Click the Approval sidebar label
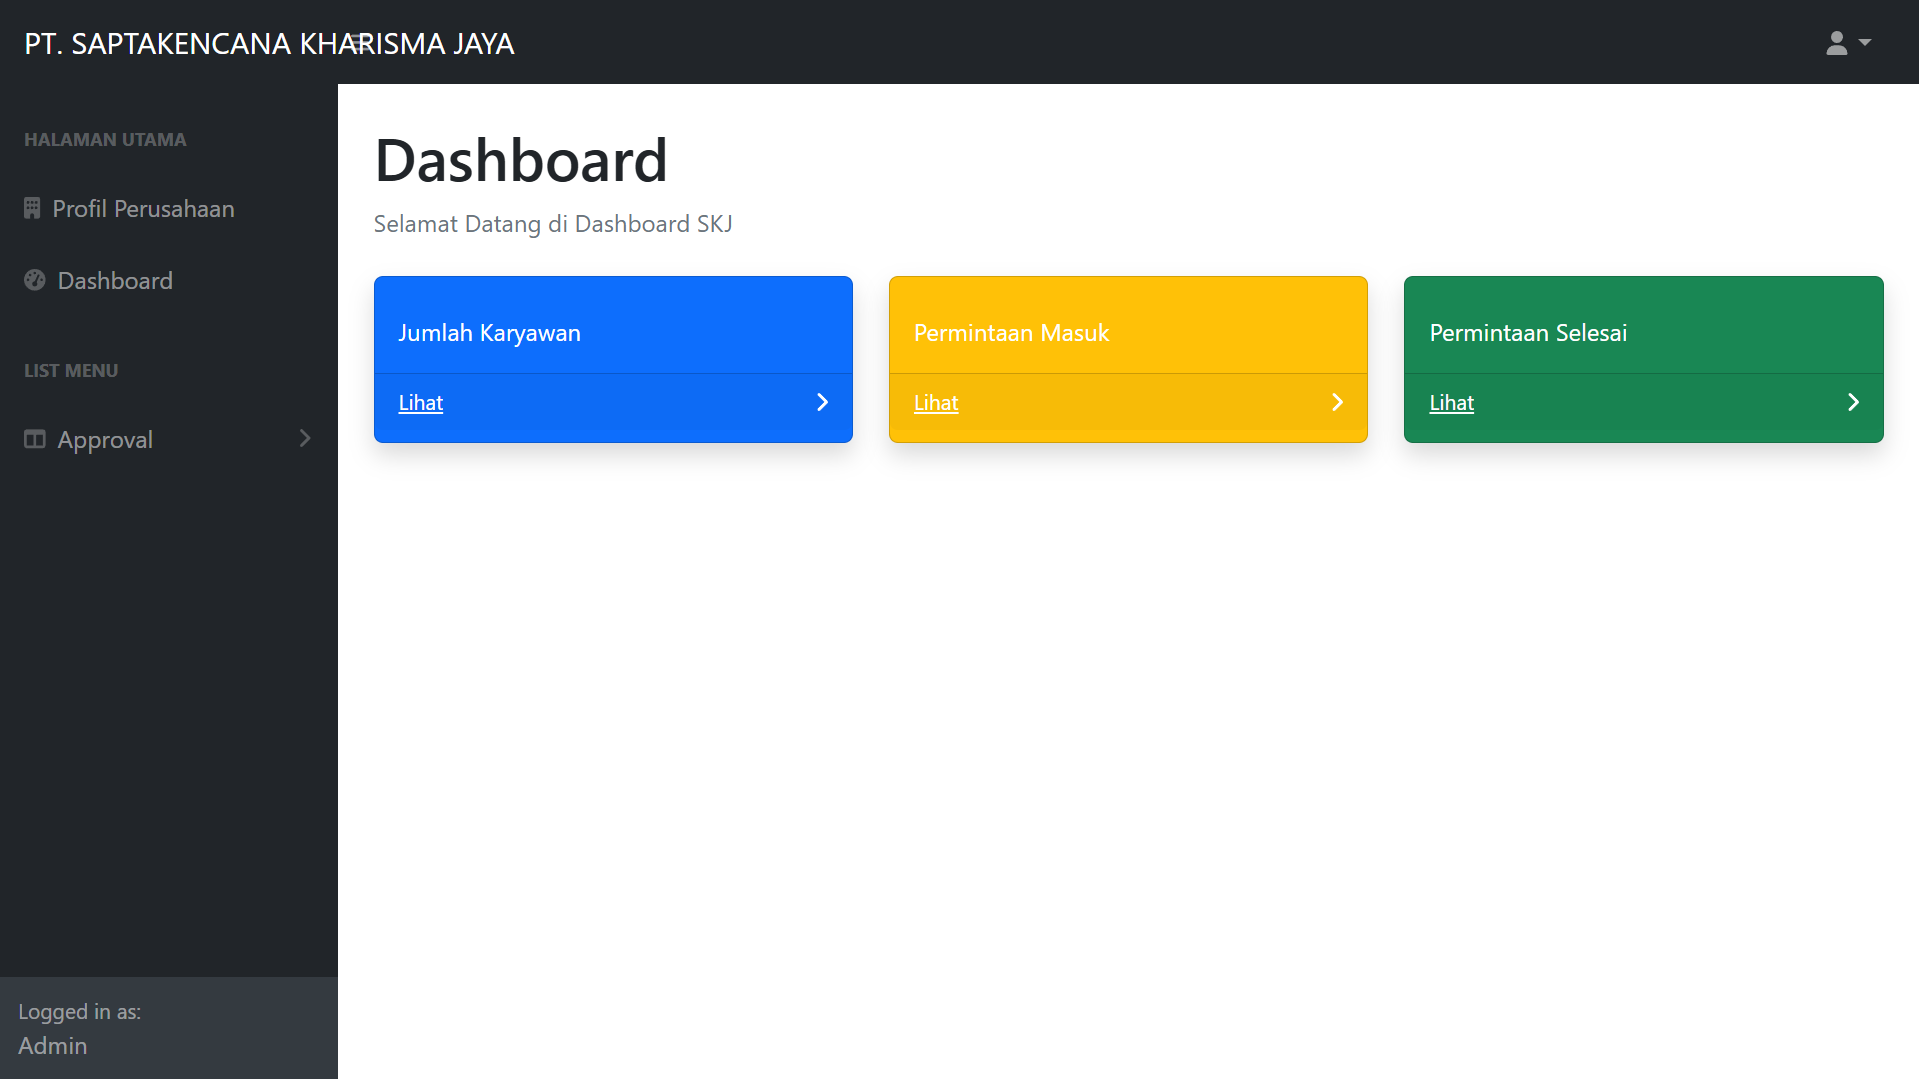The image size is (1919, 1079). coord(105,440)
